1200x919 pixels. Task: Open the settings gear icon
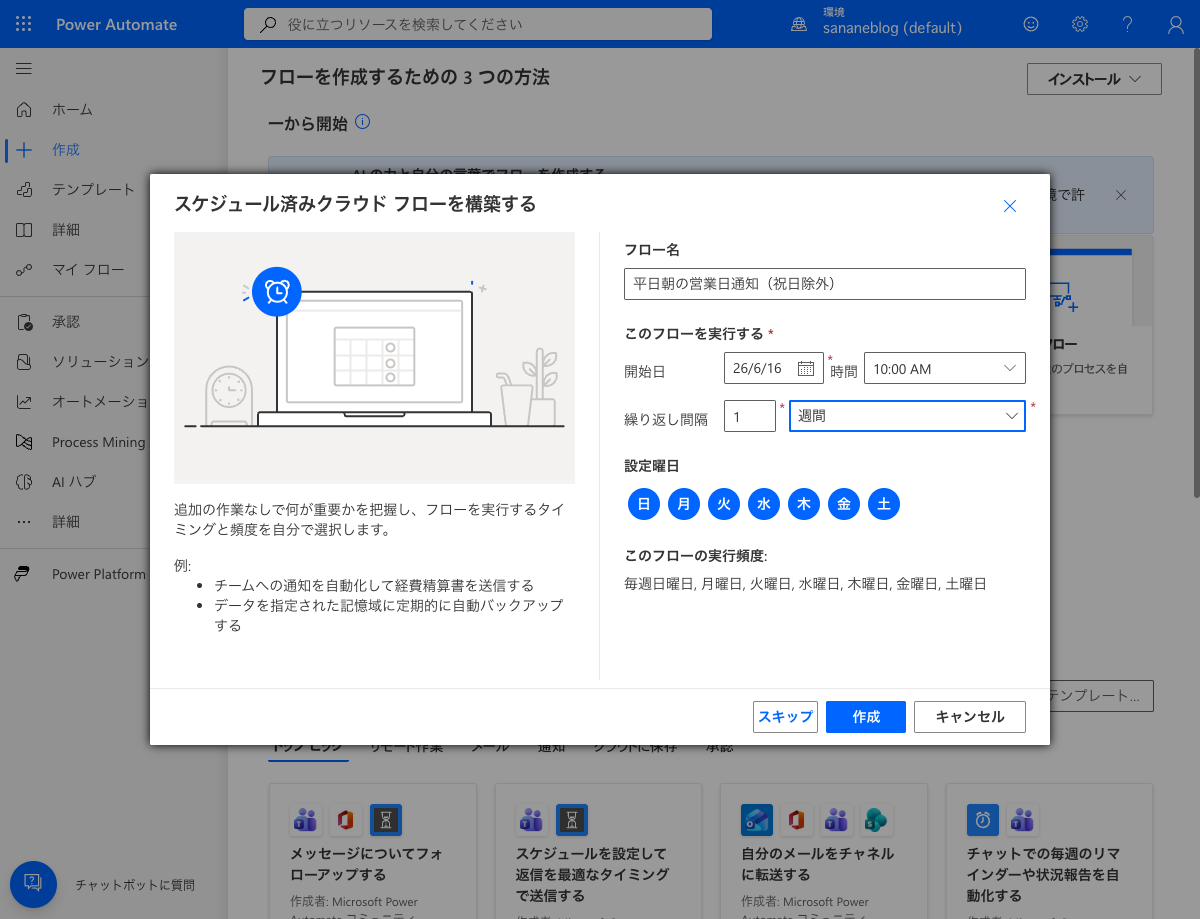(x=1080, y=24)
